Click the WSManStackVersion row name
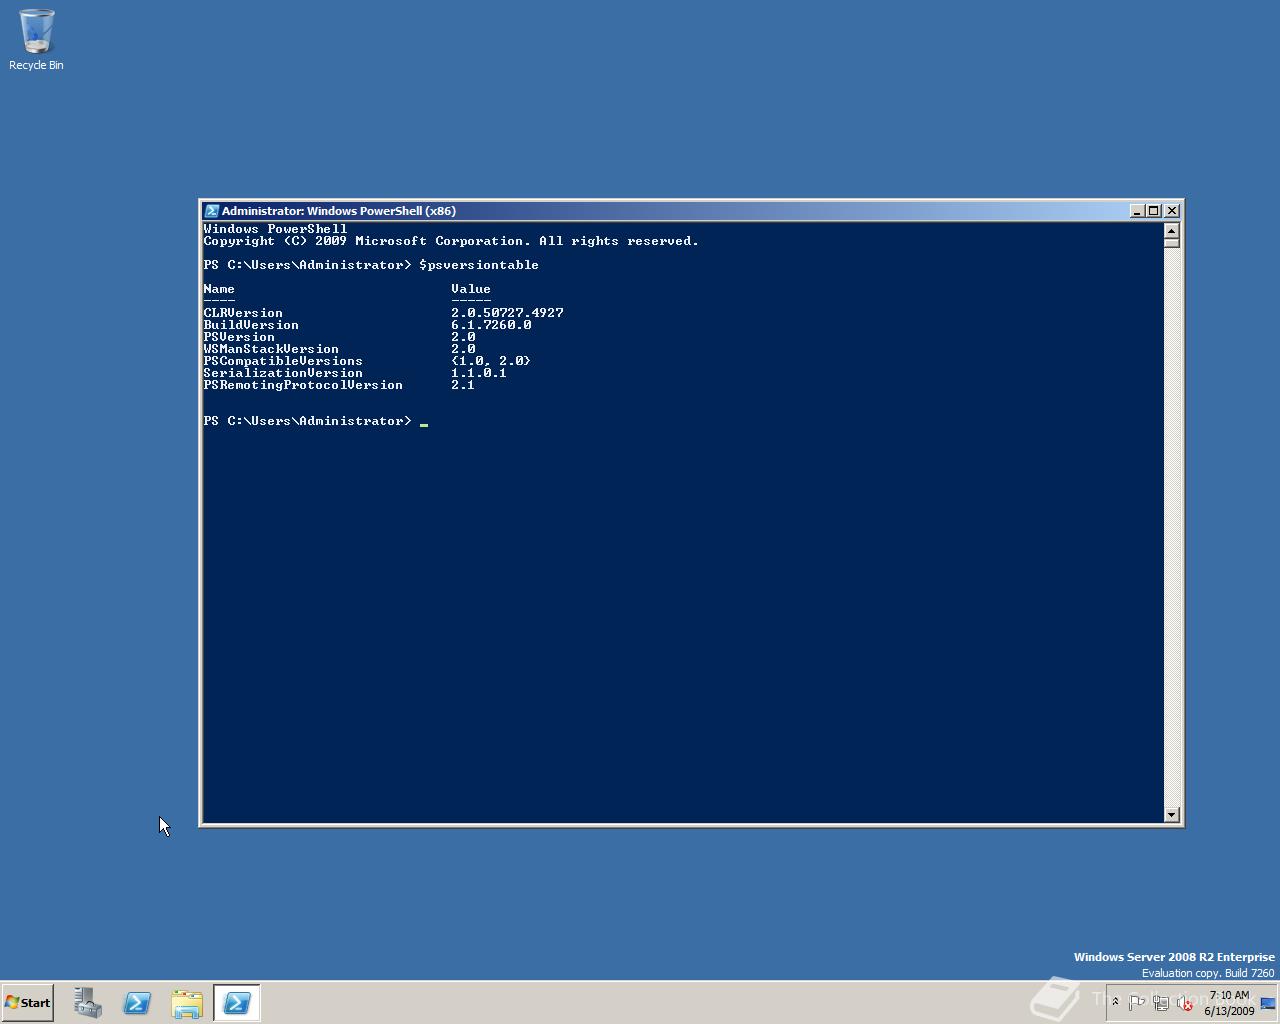Image resolution: width=1280 pixels, height=1024 pixels. 271,349
